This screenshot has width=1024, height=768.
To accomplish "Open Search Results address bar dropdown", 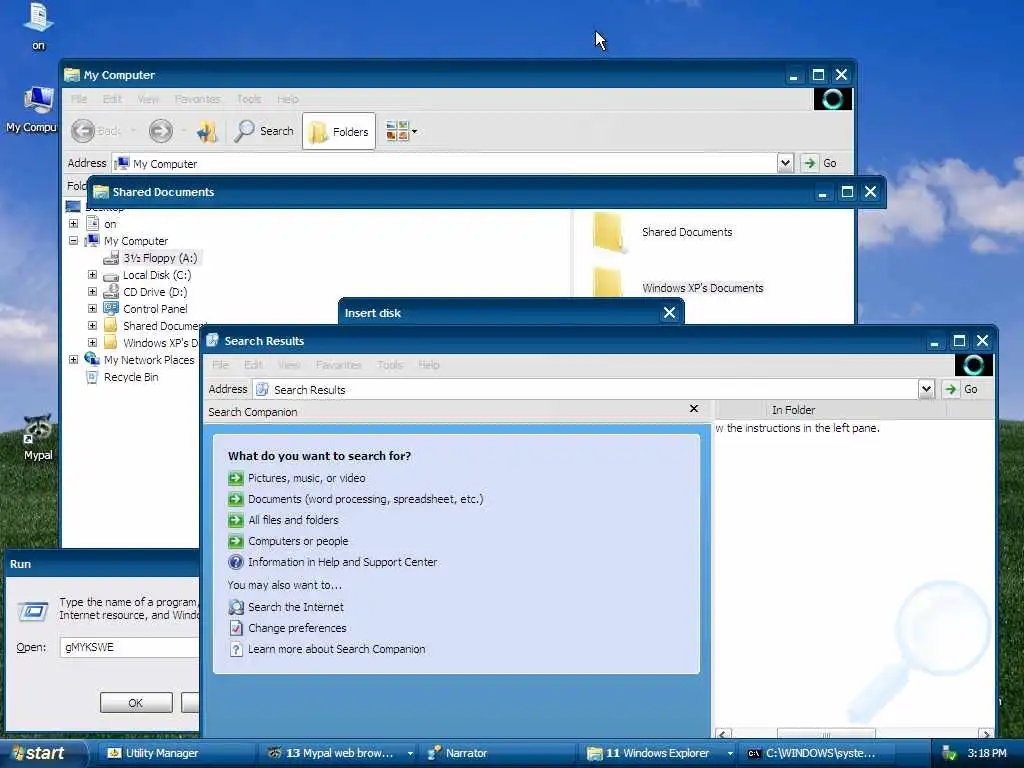I will click(926, 389).
